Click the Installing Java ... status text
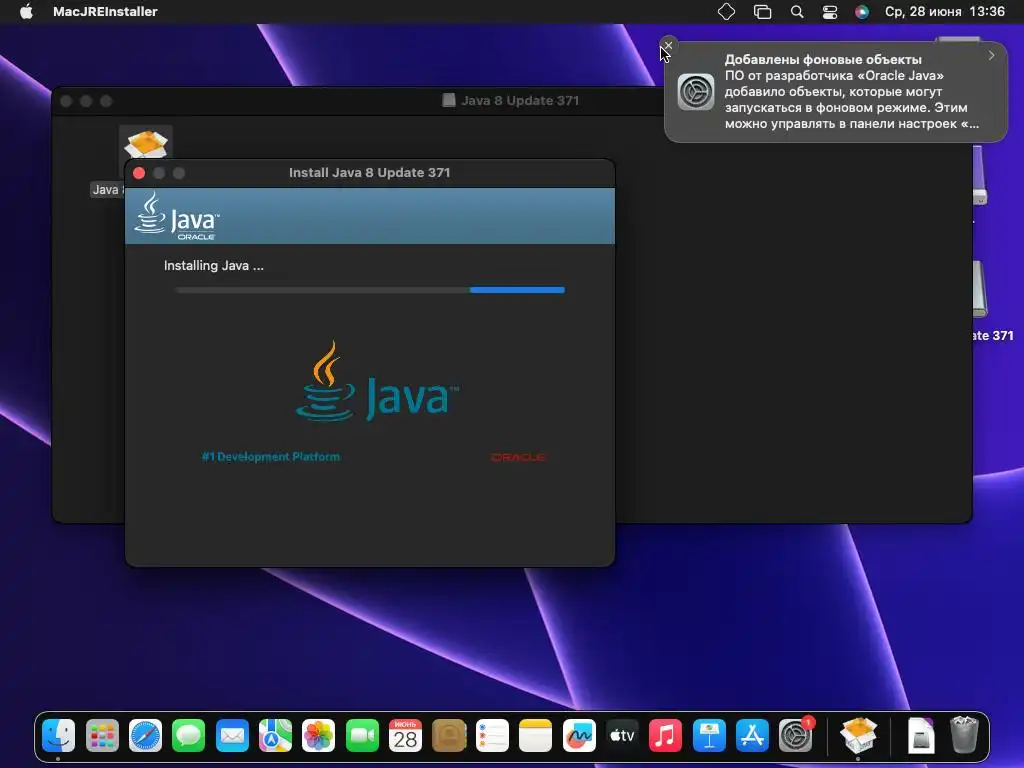Viewport: 1024px width, 768px height. coord(214,266)
